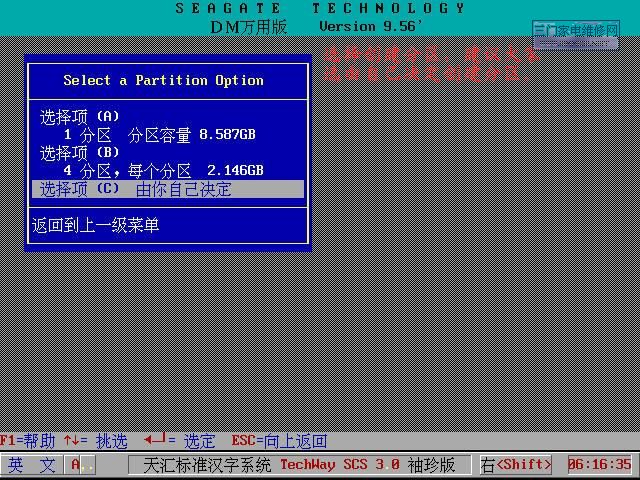Click the 天汇标准汉字系统 status label

click(207, 465)
